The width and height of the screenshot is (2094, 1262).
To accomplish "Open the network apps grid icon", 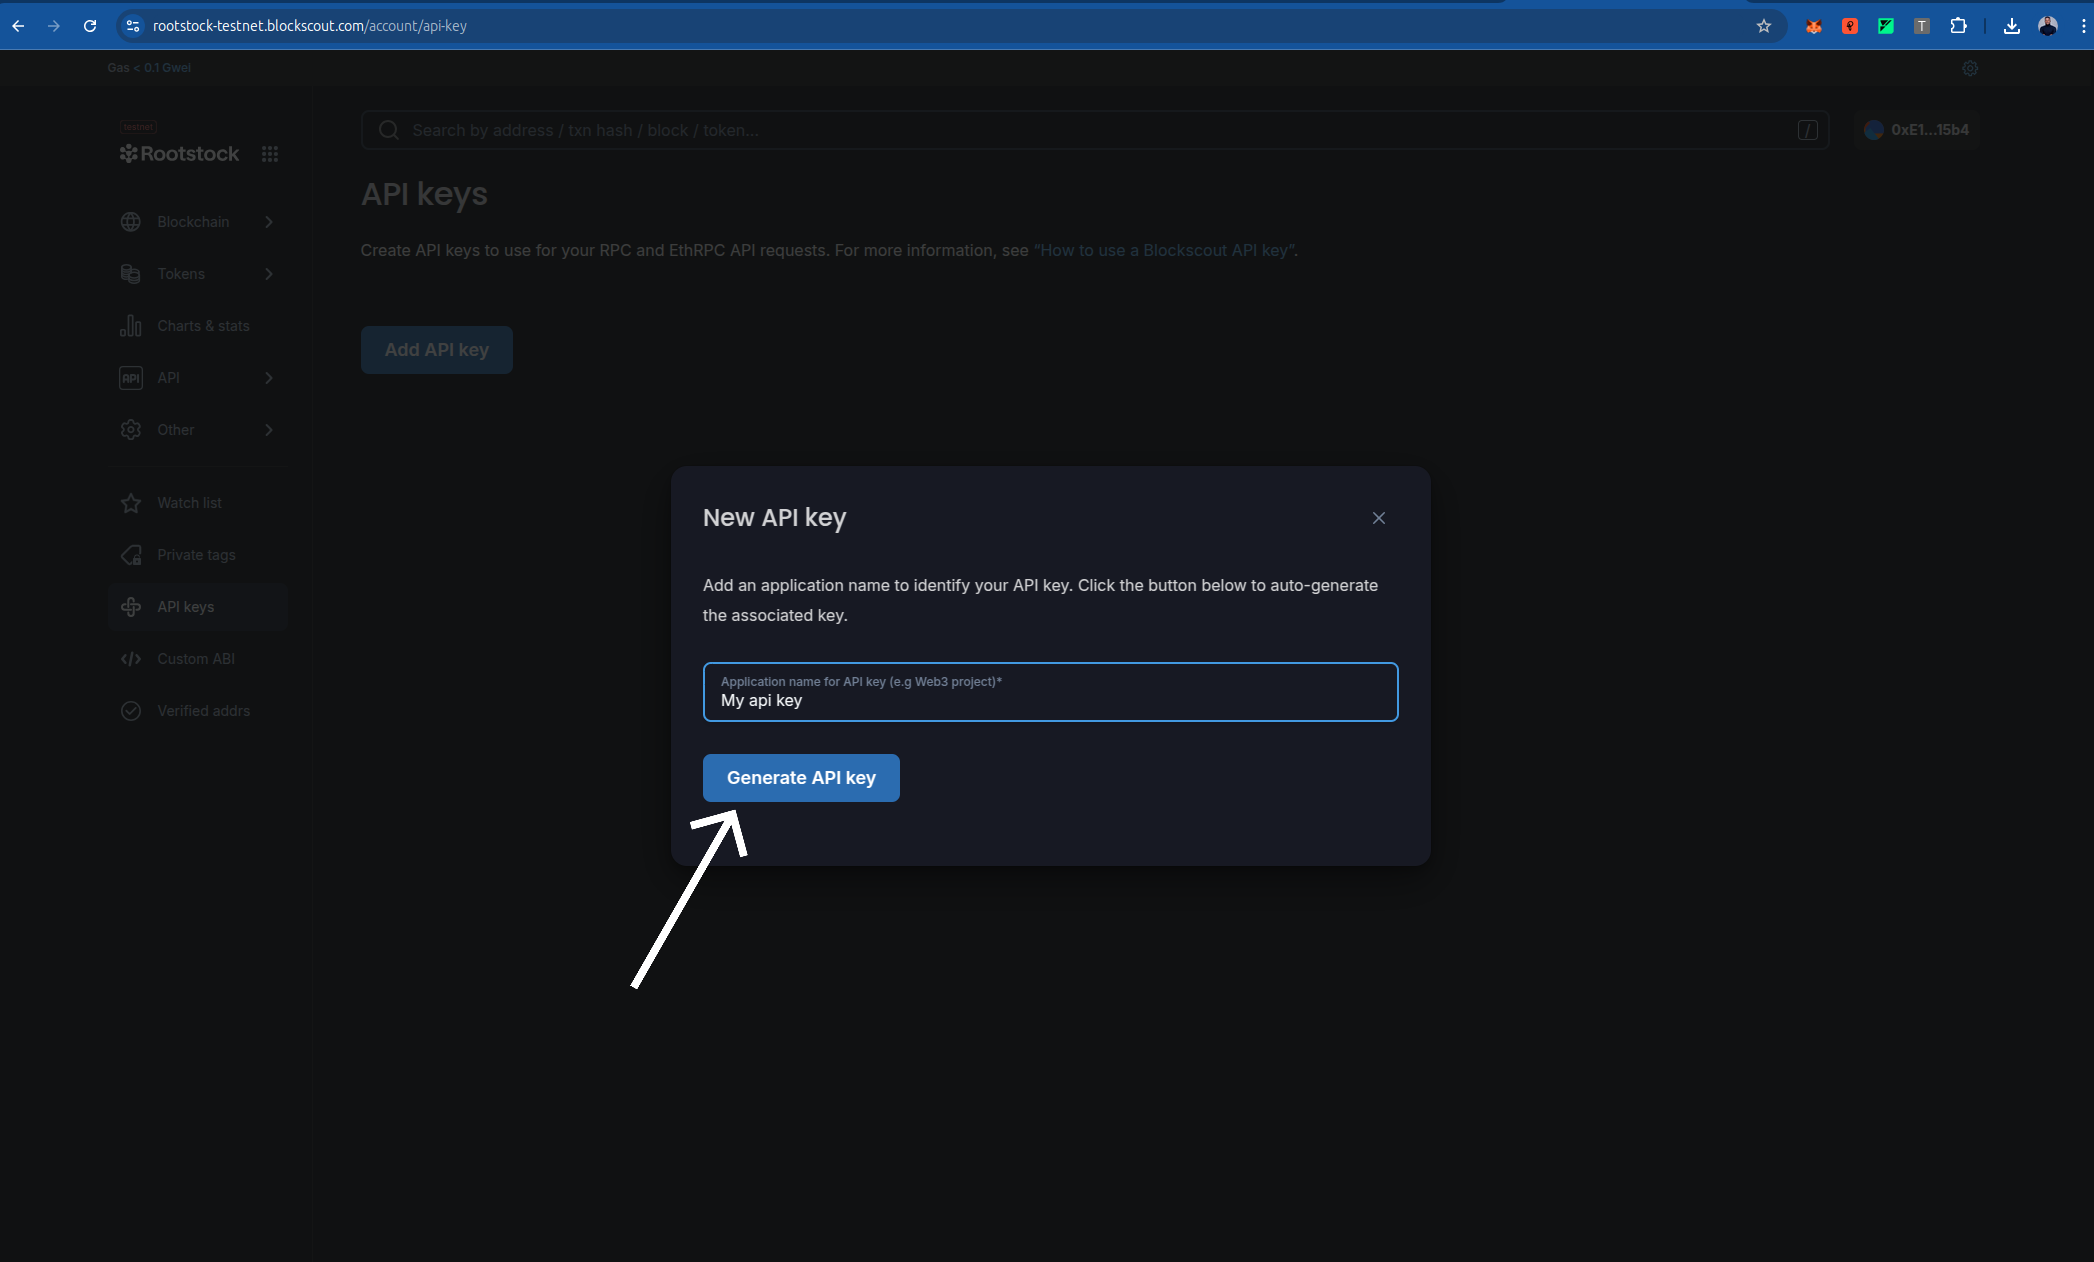I will 270,154.
